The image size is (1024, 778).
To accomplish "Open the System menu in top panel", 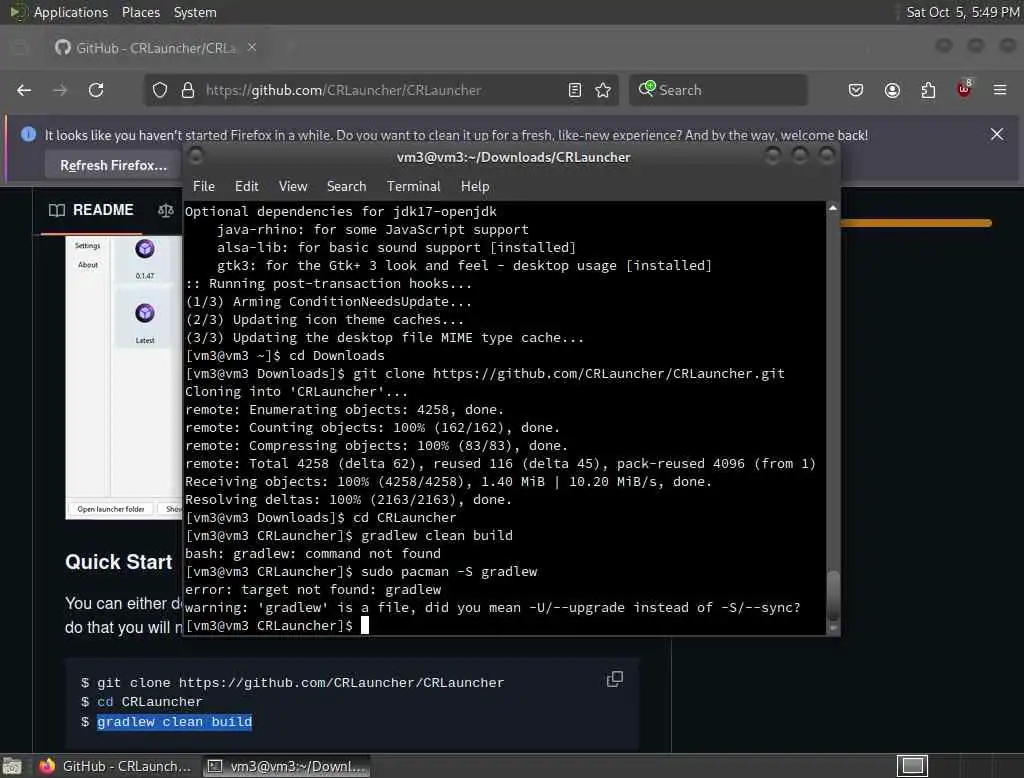I will pyautogui.click(x=195, y=12).
